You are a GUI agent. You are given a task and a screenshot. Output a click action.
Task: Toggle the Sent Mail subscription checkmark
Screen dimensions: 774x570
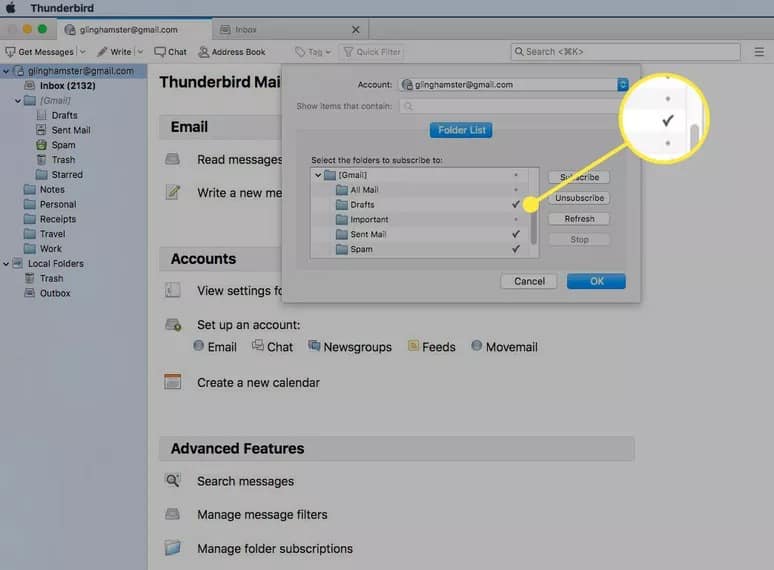[516, 234]
